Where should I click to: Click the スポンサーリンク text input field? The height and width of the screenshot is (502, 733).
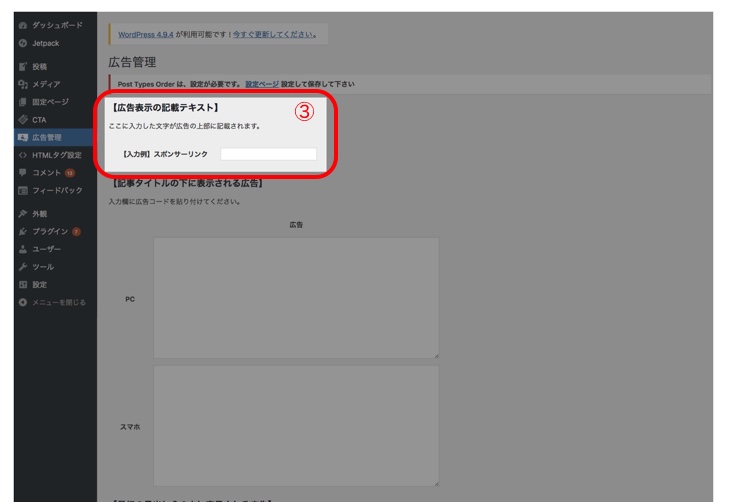(x=268, y=154)
